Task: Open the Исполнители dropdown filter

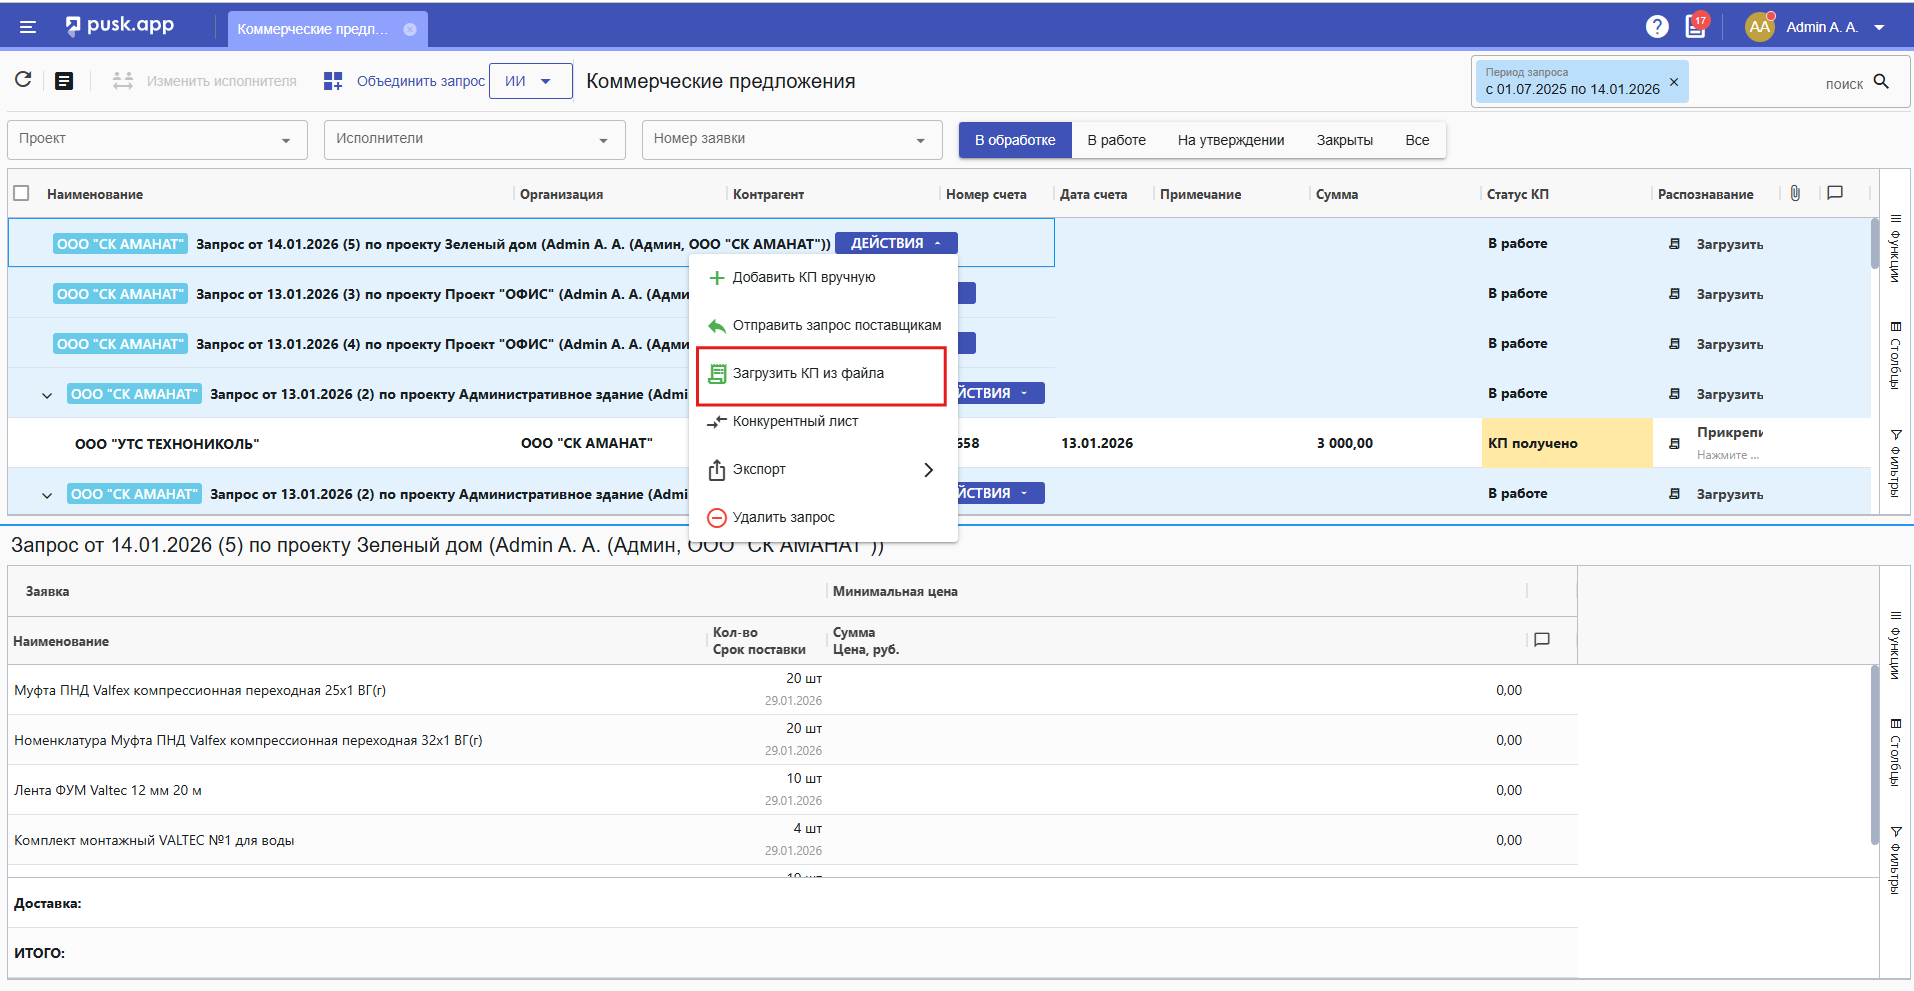Action: point(474,140)
